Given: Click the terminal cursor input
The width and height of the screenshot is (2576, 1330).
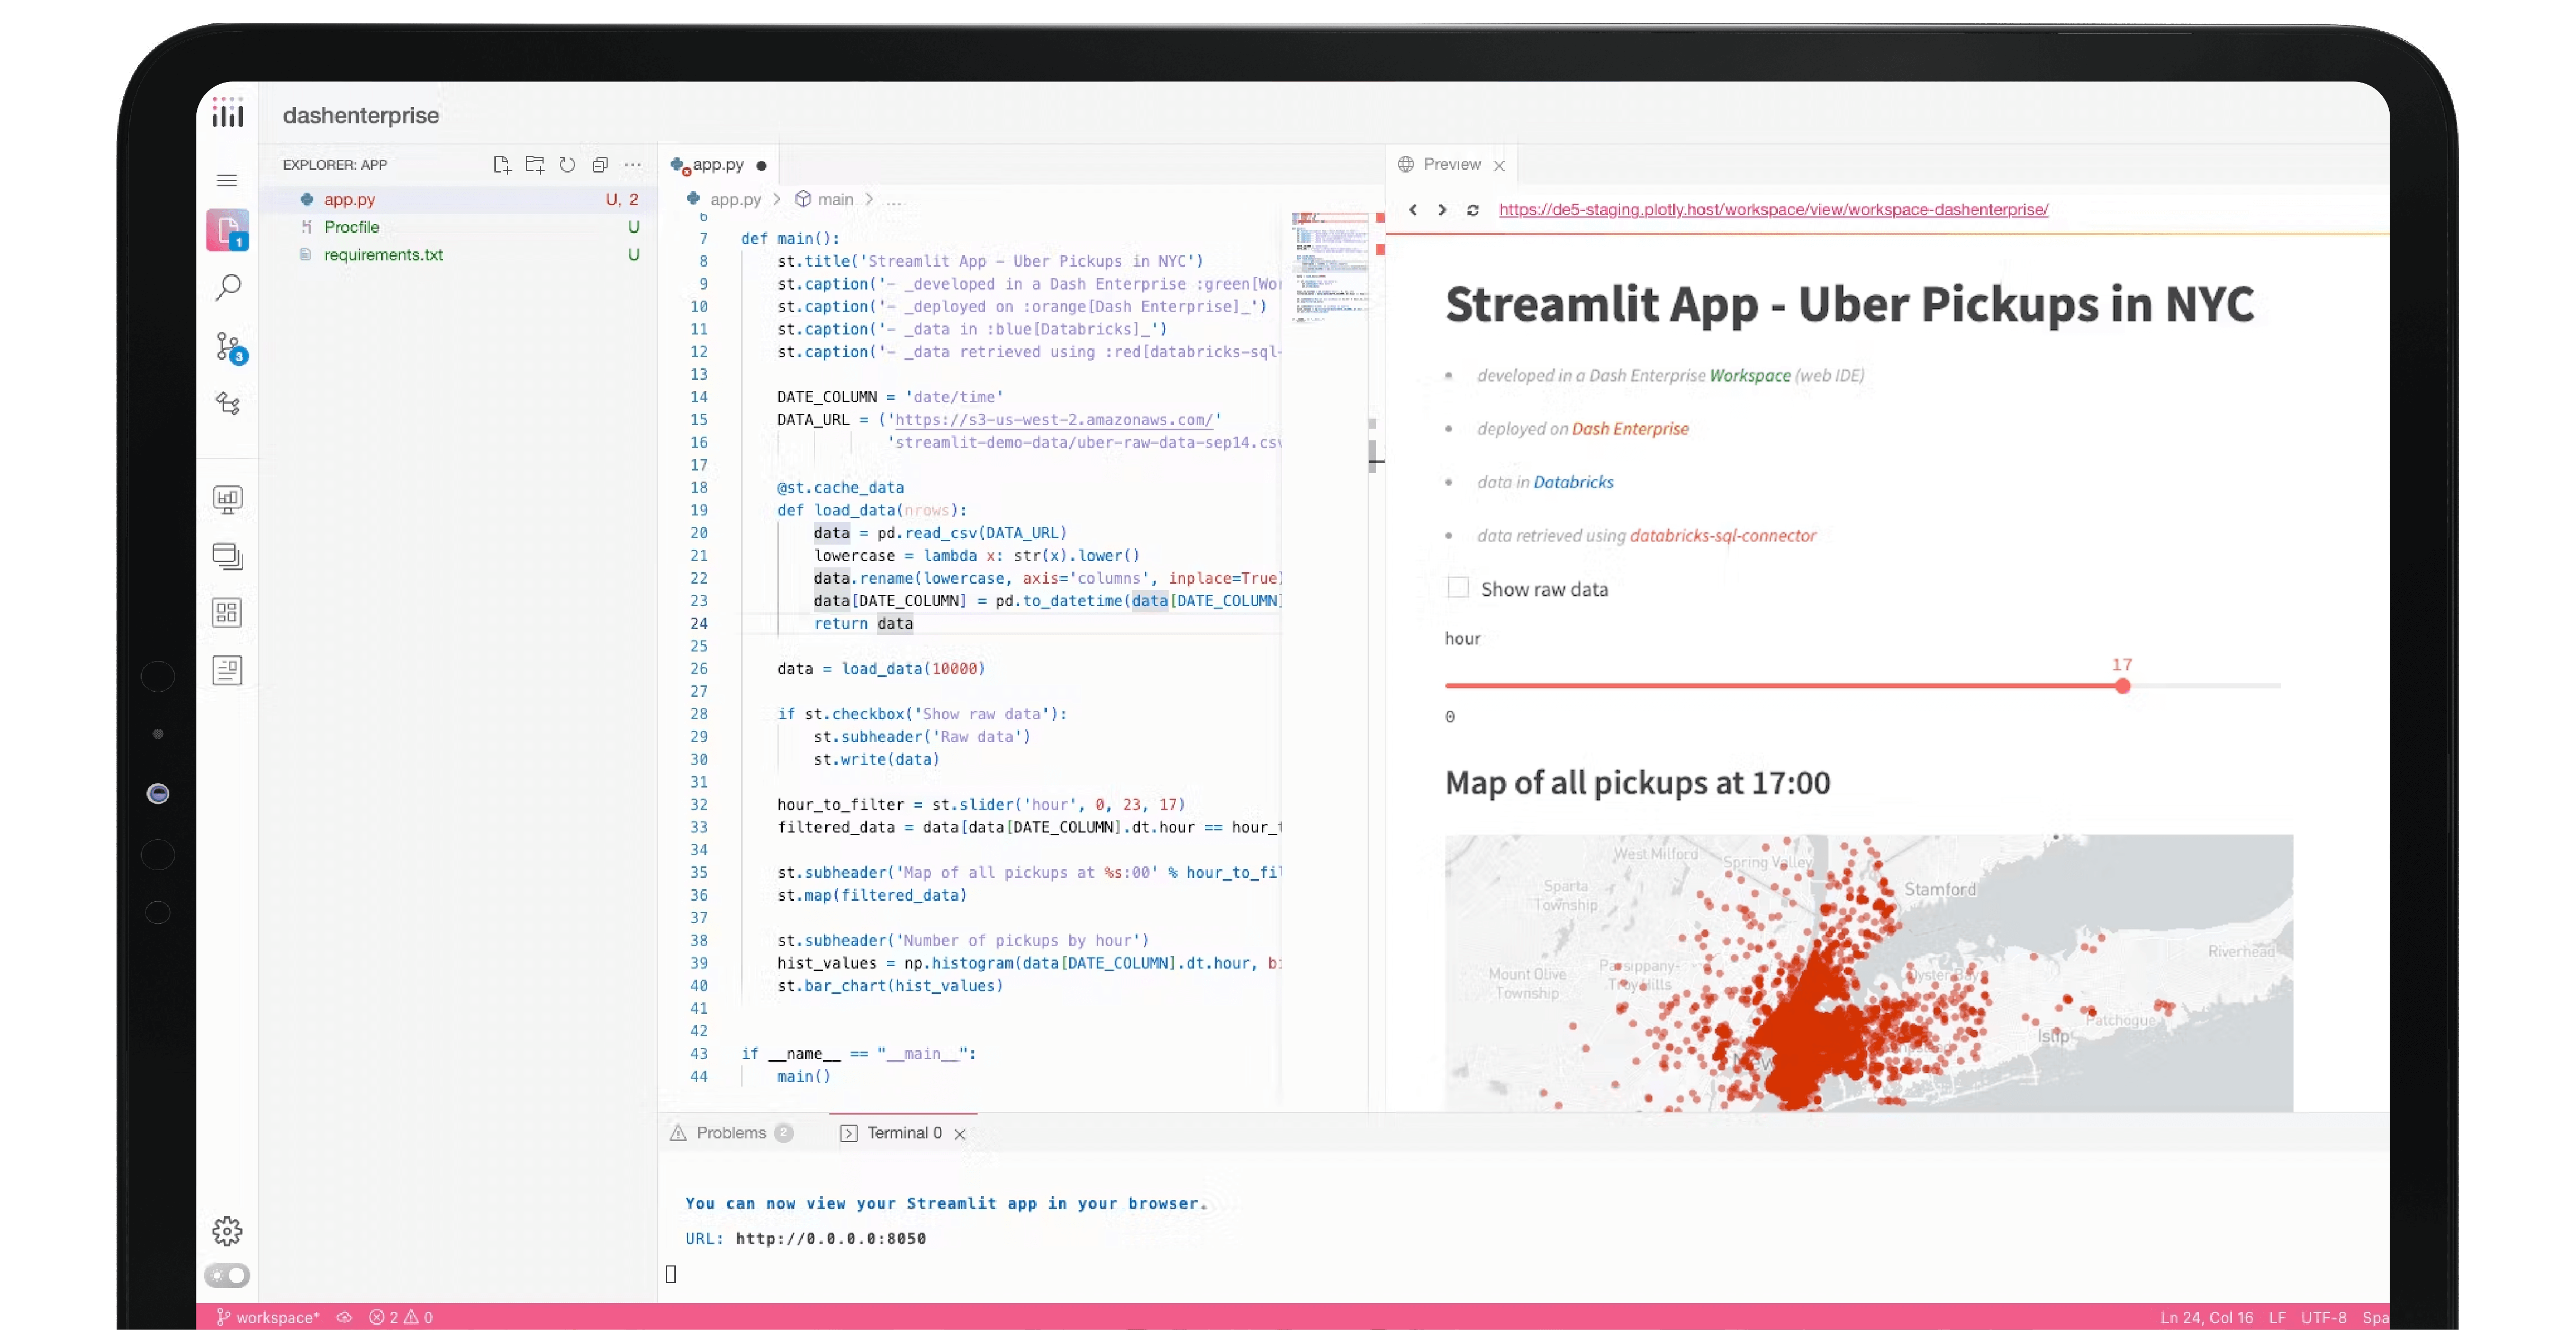Looking at the screenshot, I should coord(671,1274).
